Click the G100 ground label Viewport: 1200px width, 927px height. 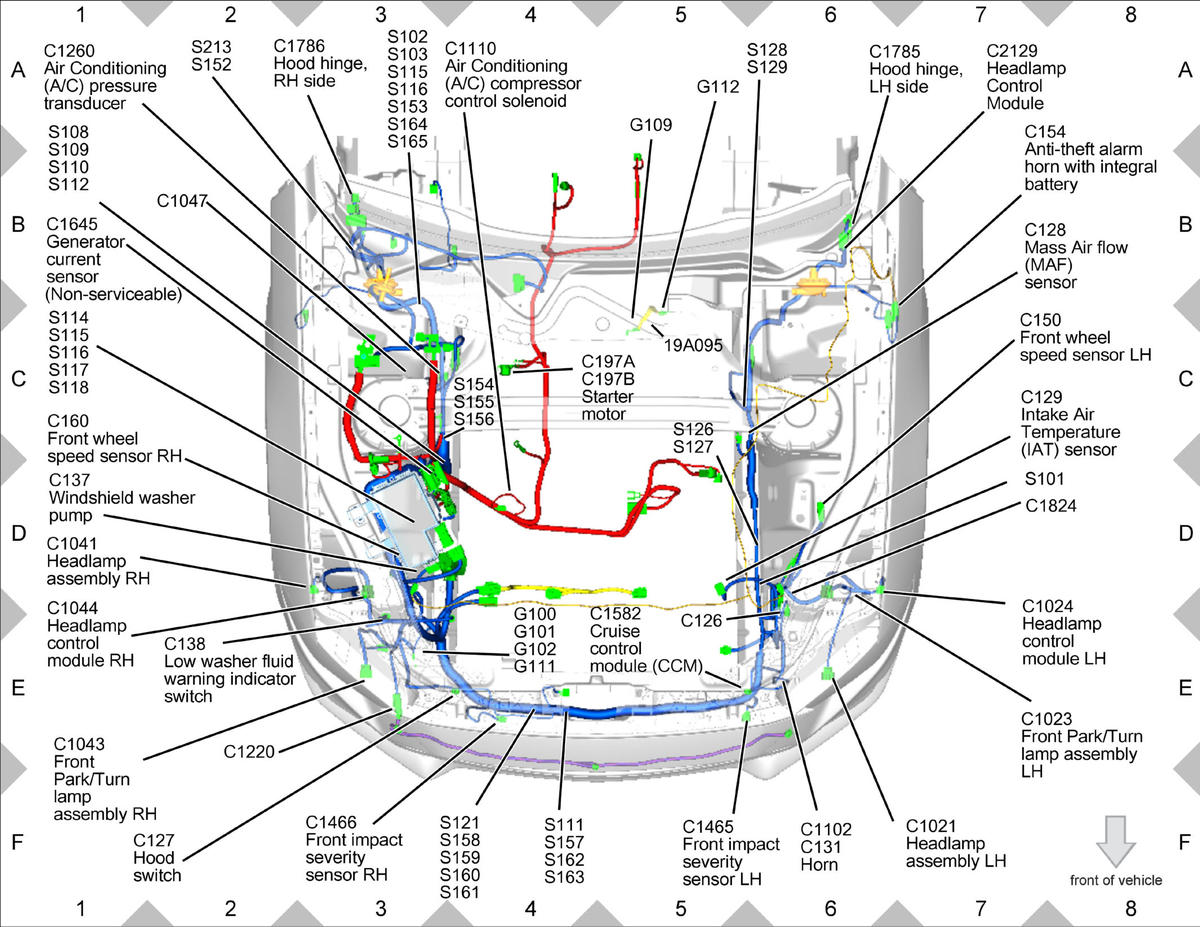coord(533,612)
